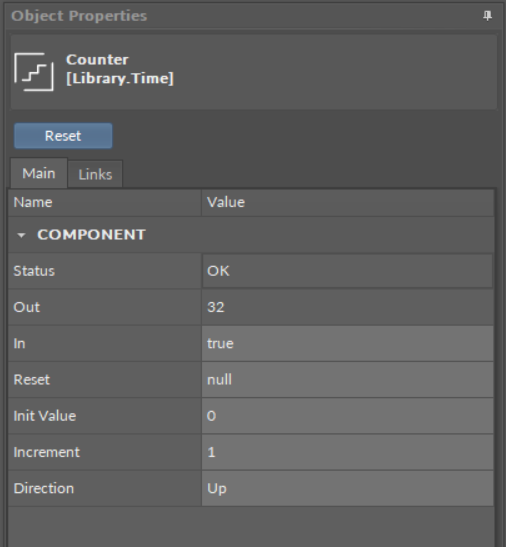The image size is (506, 547).
Task: Click the pin icon in Object Properties header
Action: [x=487, y=15]
